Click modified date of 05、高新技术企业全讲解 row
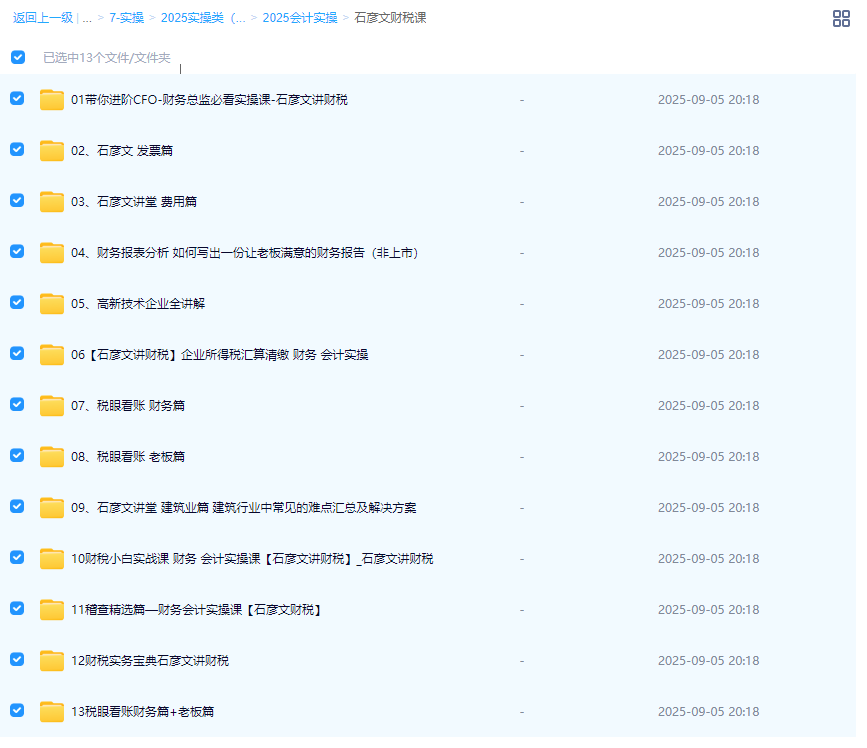This screenshot has width=867, height=748. coord(708,304)
